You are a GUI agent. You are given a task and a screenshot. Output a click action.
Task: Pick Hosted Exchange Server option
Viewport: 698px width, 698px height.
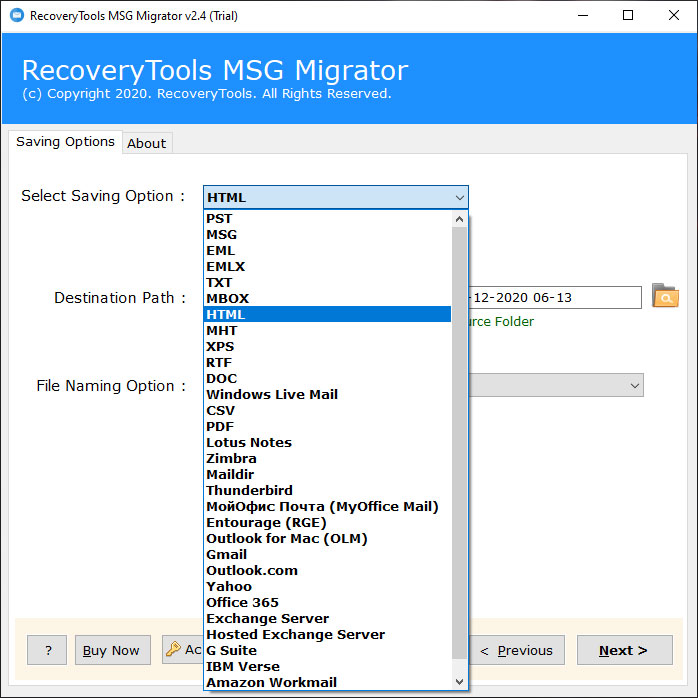point(327,635)
